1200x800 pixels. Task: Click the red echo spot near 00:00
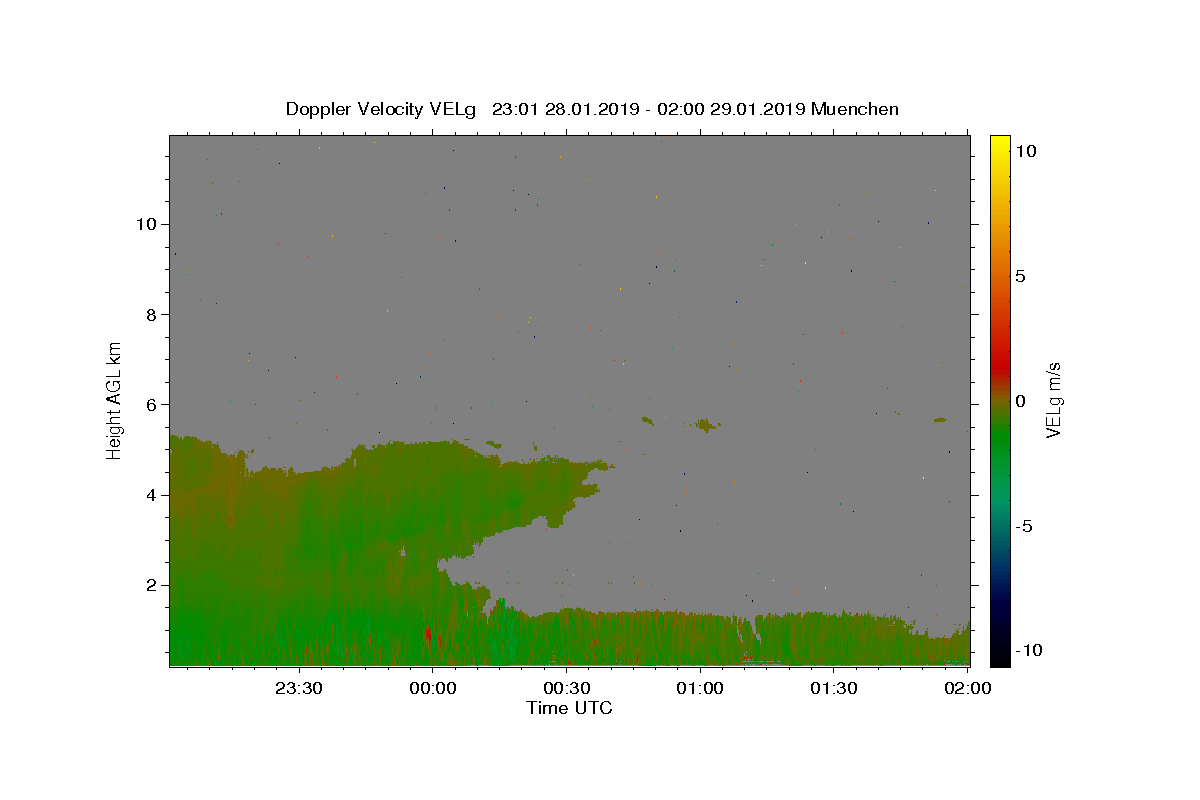coord(428,635)
